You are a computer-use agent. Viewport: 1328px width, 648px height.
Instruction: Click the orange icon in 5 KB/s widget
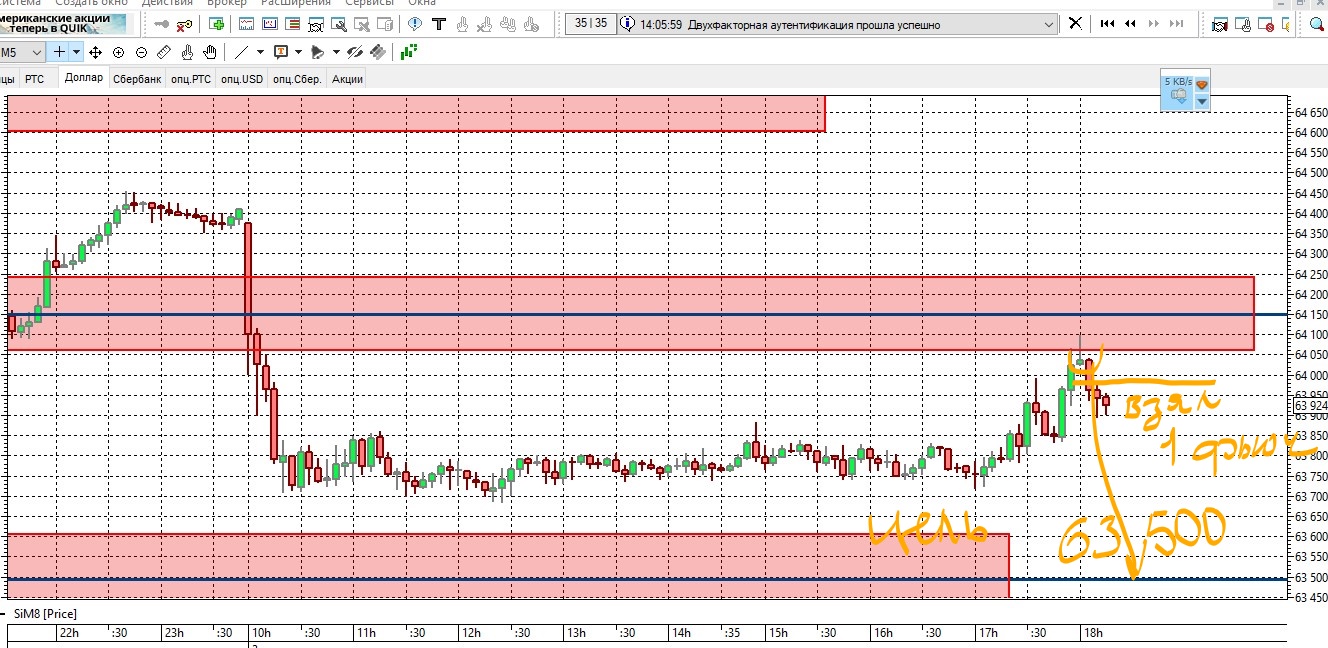[x=1202, y=85]
